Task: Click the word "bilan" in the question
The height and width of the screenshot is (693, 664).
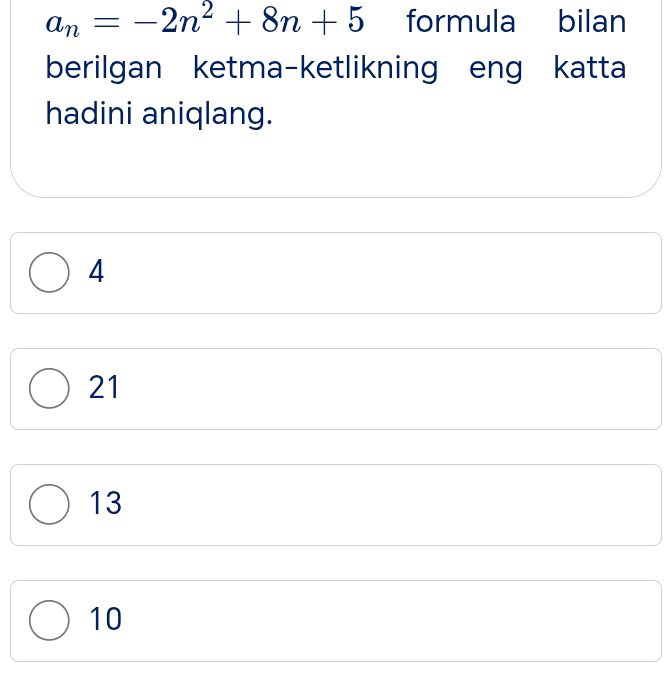Action: point(592,21)
